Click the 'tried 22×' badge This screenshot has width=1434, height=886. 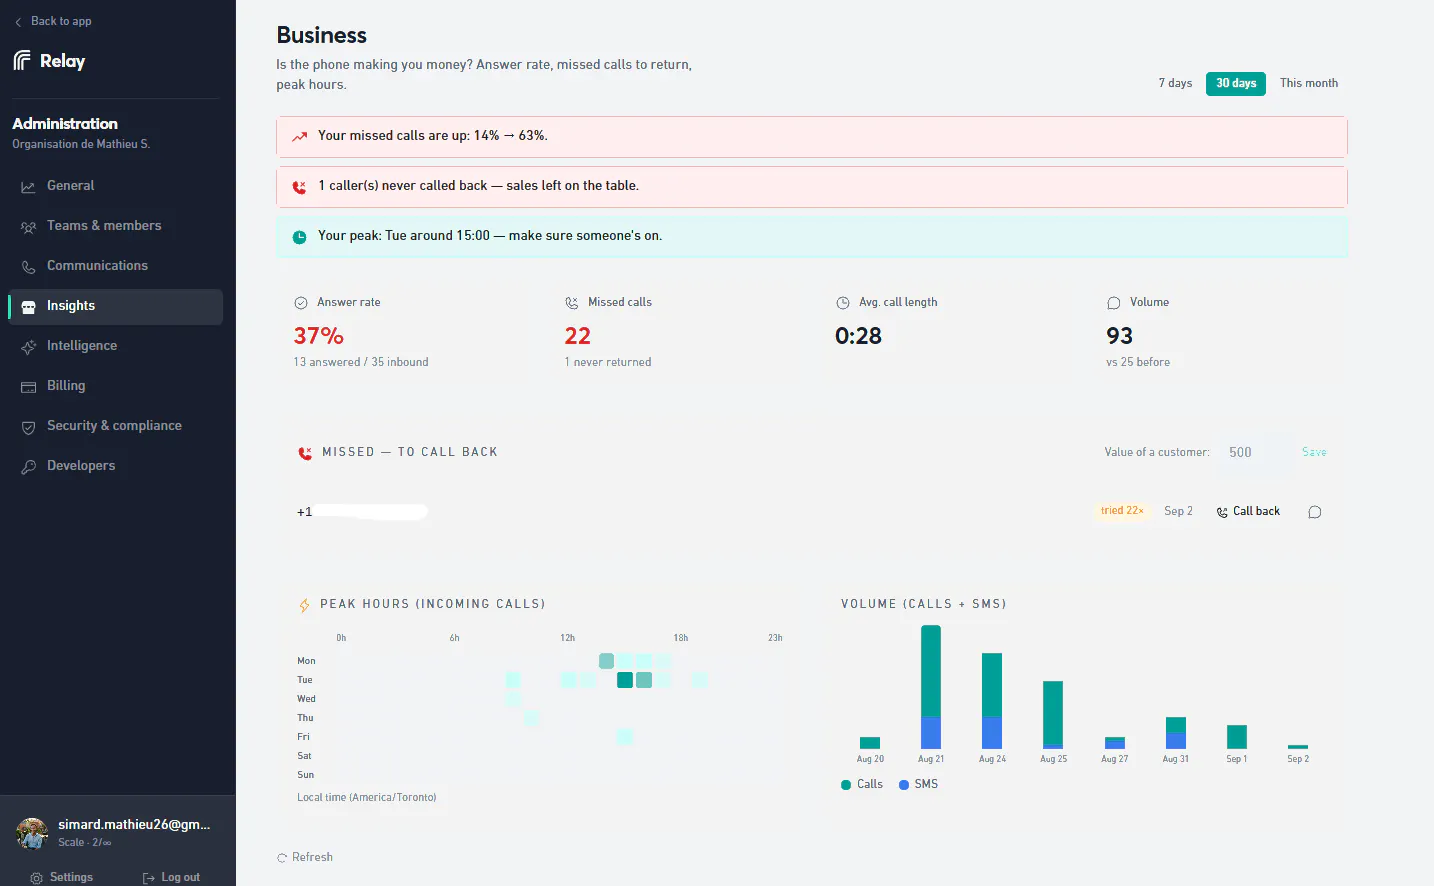point(1122,511)
